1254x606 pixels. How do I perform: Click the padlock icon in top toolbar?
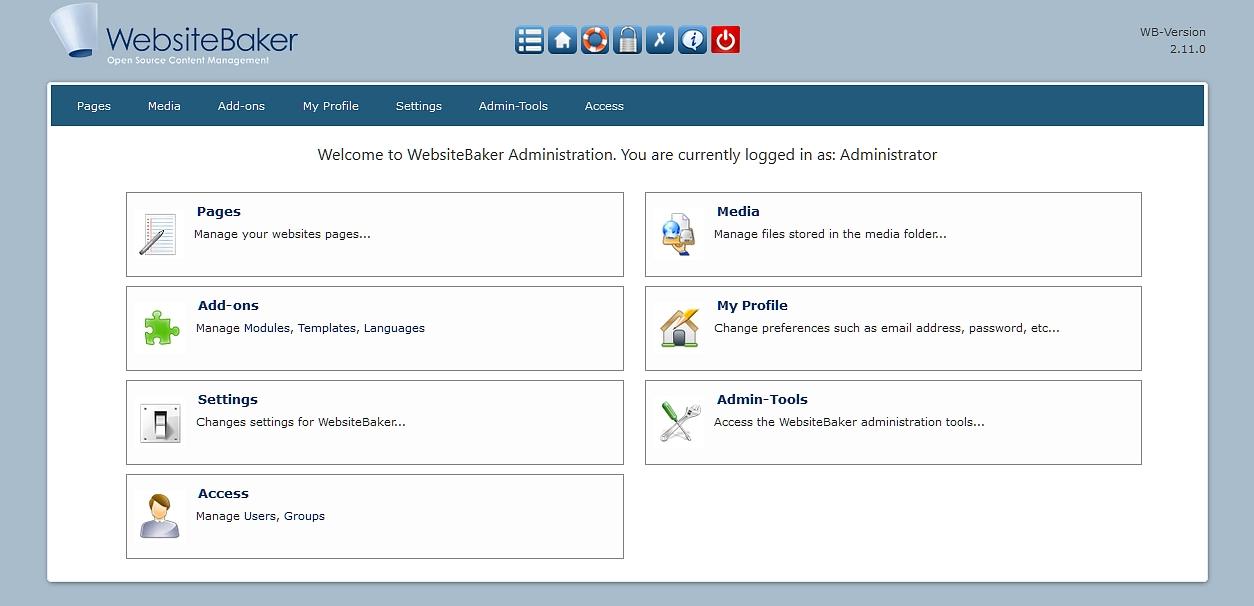click(627, 40)
